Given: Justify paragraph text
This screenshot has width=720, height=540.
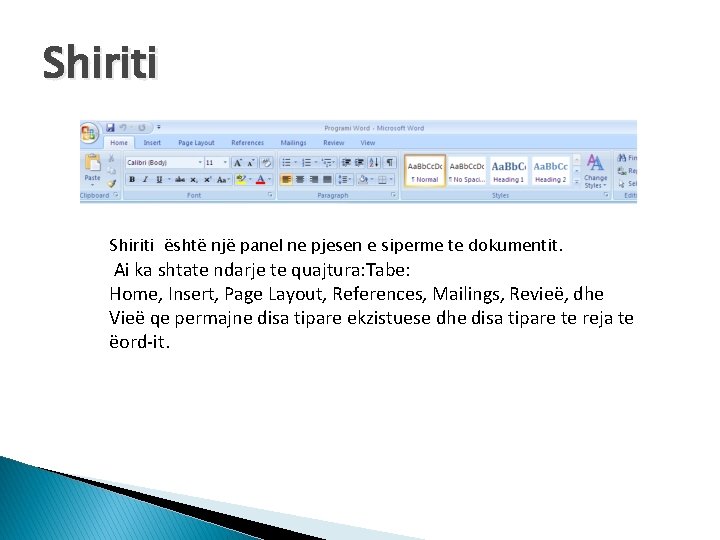Looking at the screenshot, I should pos(327,180).
